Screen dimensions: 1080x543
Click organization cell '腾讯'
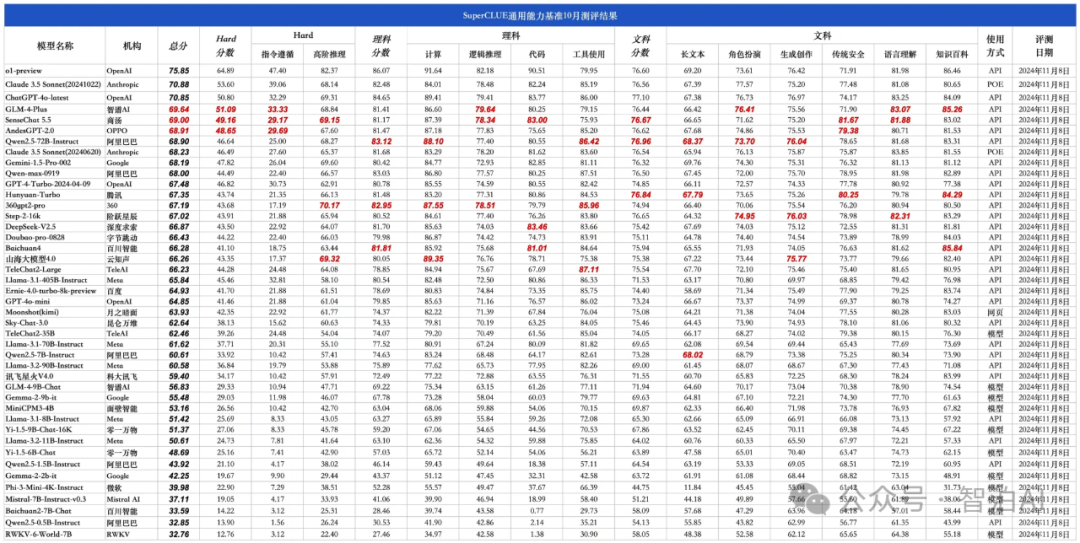click(114, 195)
